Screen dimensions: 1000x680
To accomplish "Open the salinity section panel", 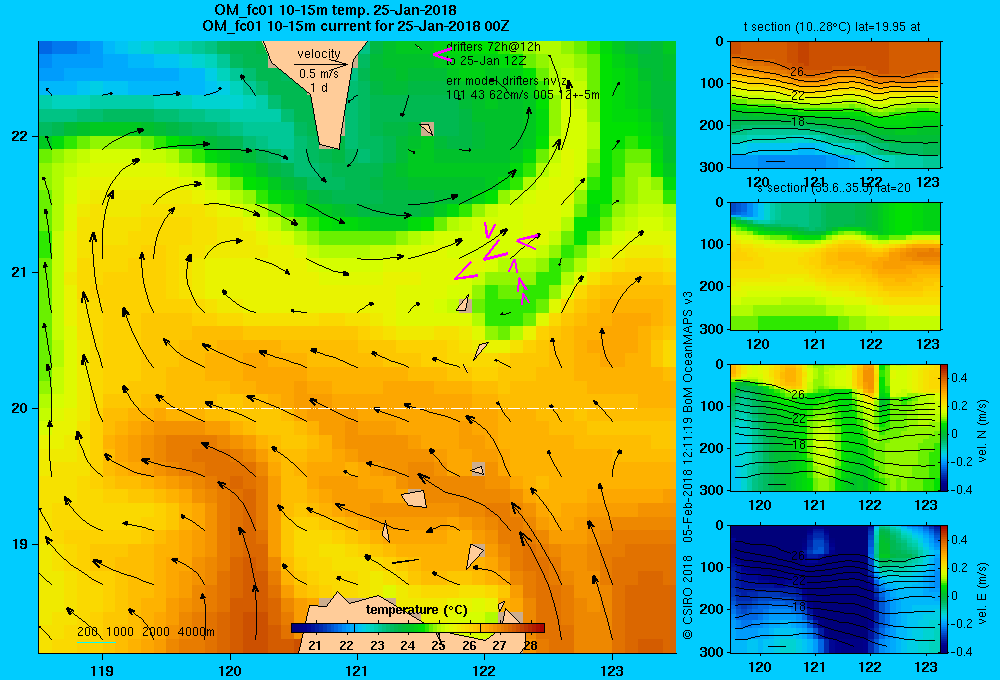I will [835, 266].
